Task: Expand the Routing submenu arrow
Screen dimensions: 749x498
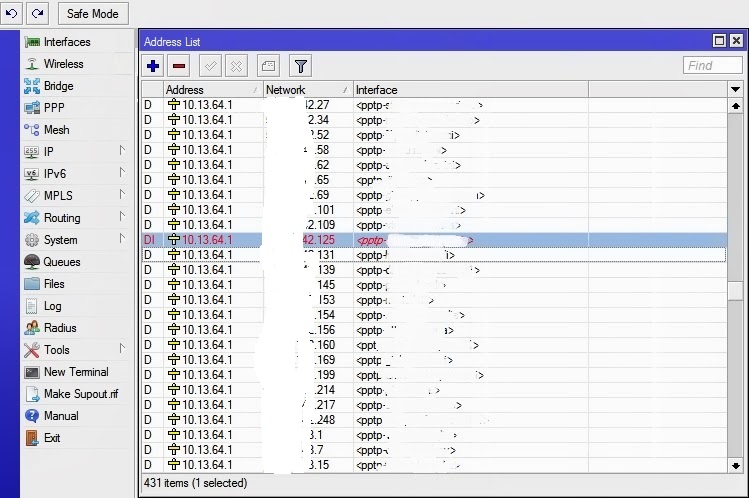Action: click(122, 216)
